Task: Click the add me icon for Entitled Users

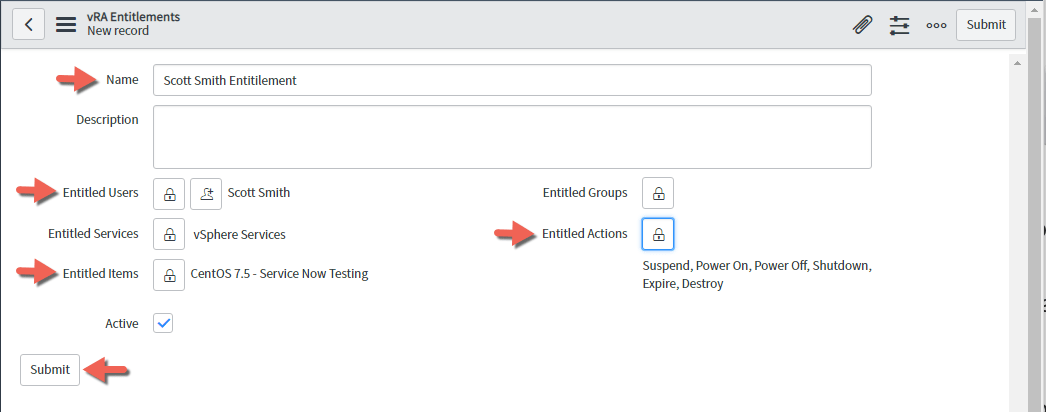Action: pos(206,193)
